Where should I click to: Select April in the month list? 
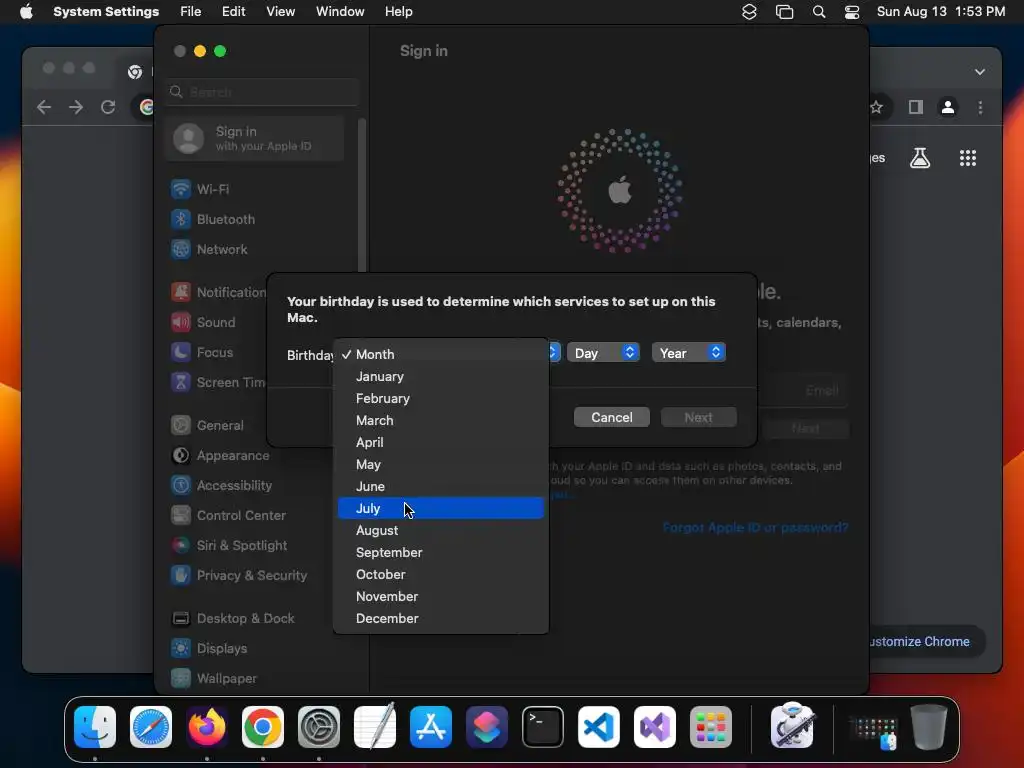(441, 442)
